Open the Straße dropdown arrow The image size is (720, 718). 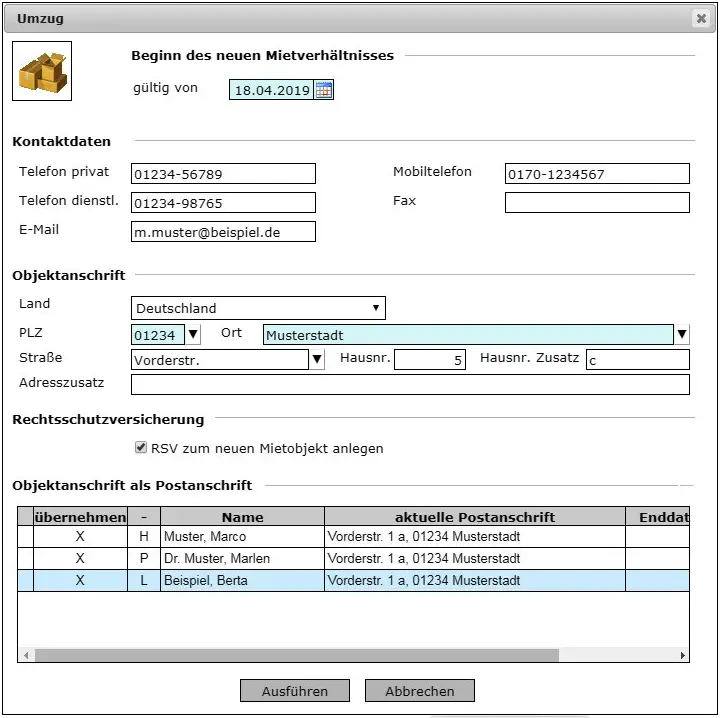[x=317, y=360]
